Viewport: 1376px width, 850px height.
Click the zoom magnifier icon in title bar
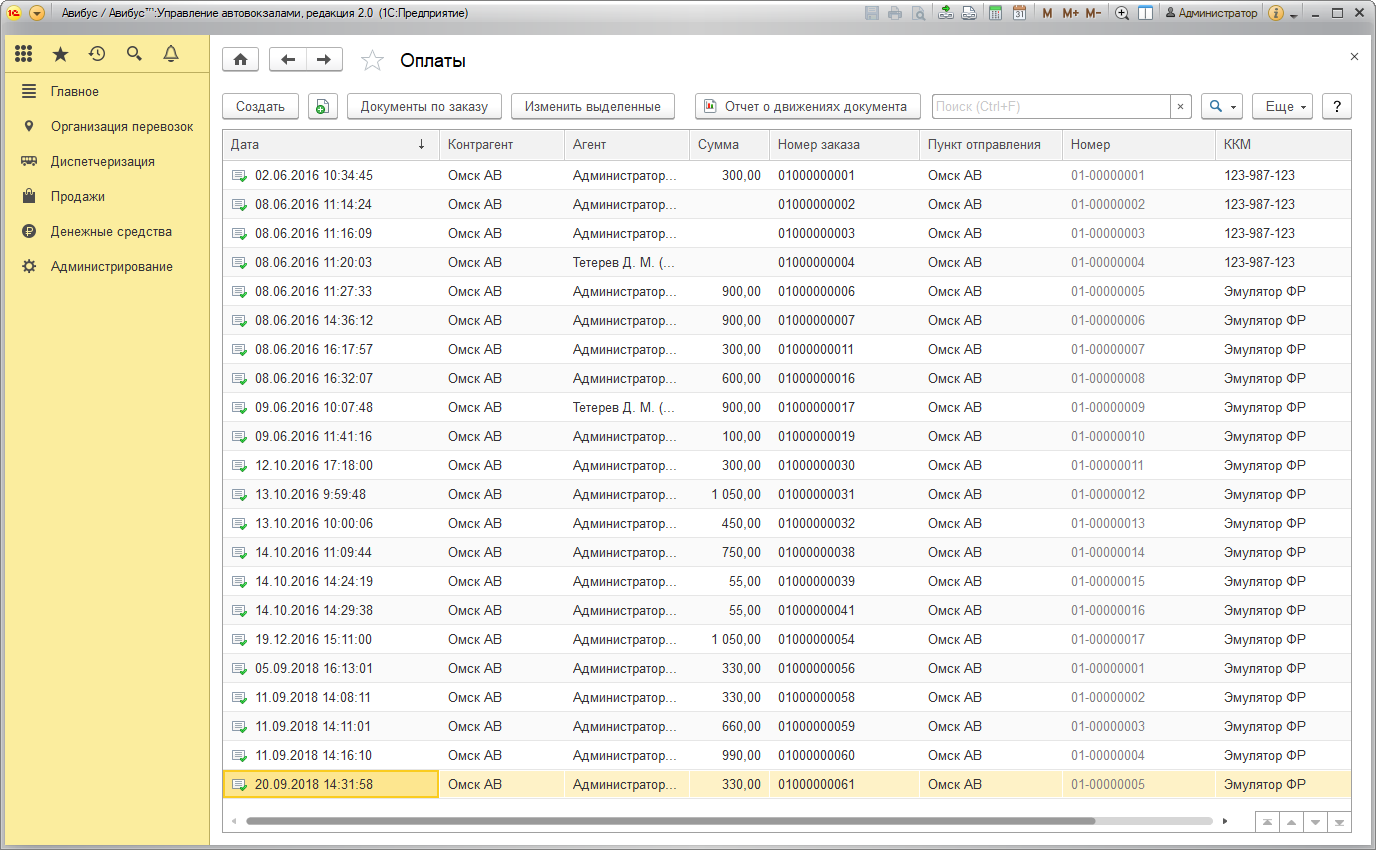[1122, 14]
